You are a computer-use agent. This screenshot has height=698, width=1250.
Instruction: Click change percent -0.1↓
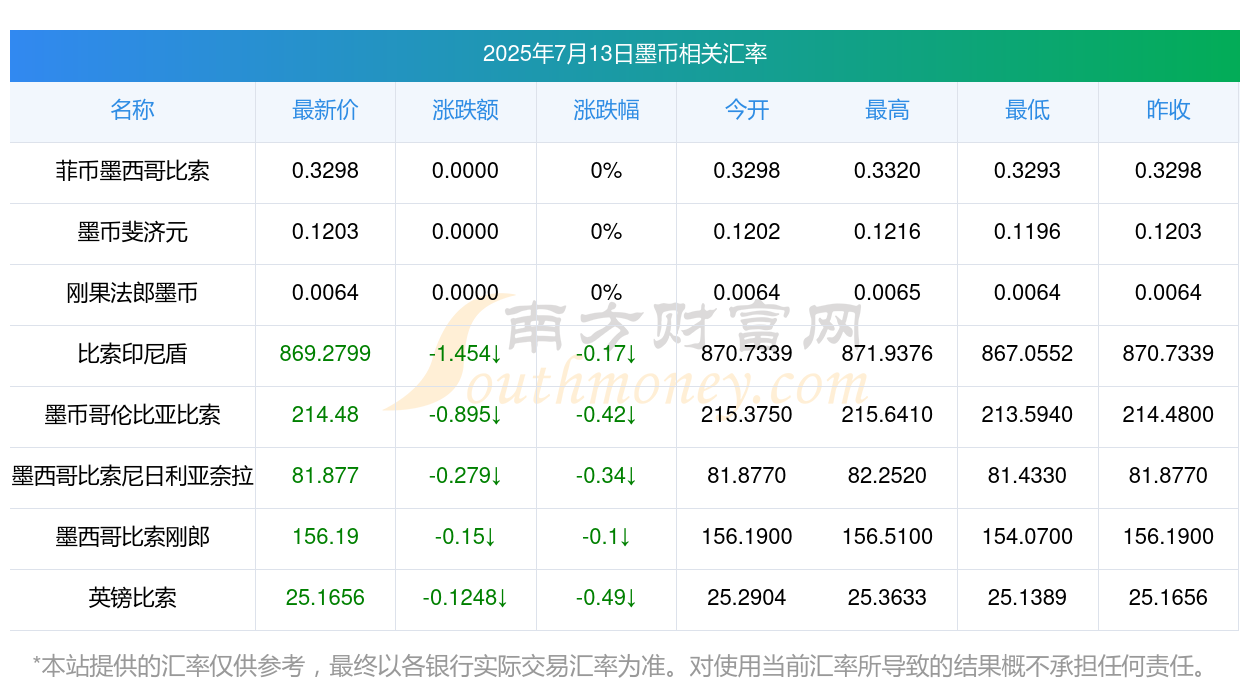pos(606,537)
